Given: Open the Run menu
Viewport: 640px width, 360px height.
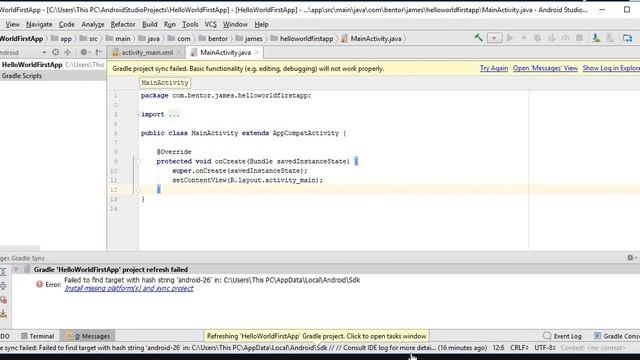Looking at the screenshot, I should point(169,24).
